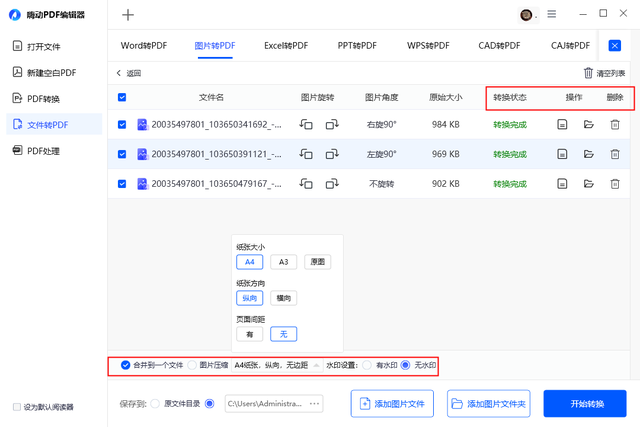Click the image file icon of 20035497801_103650341692
The image size is (640, 427).
coord(142,124)
